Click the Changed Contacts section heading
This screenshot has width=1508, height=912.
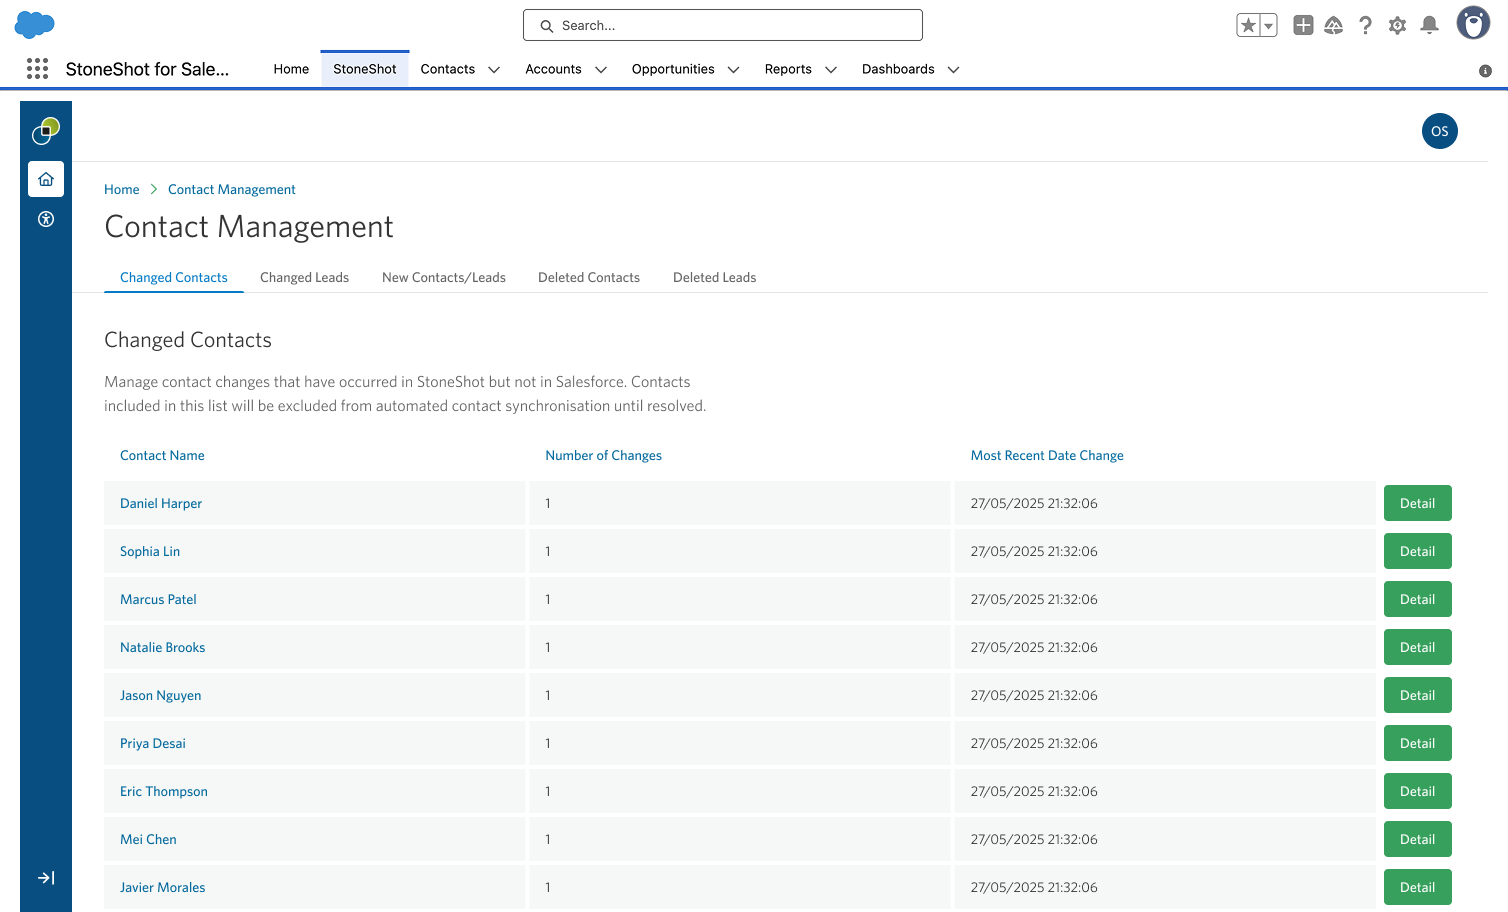pos(188,340)
